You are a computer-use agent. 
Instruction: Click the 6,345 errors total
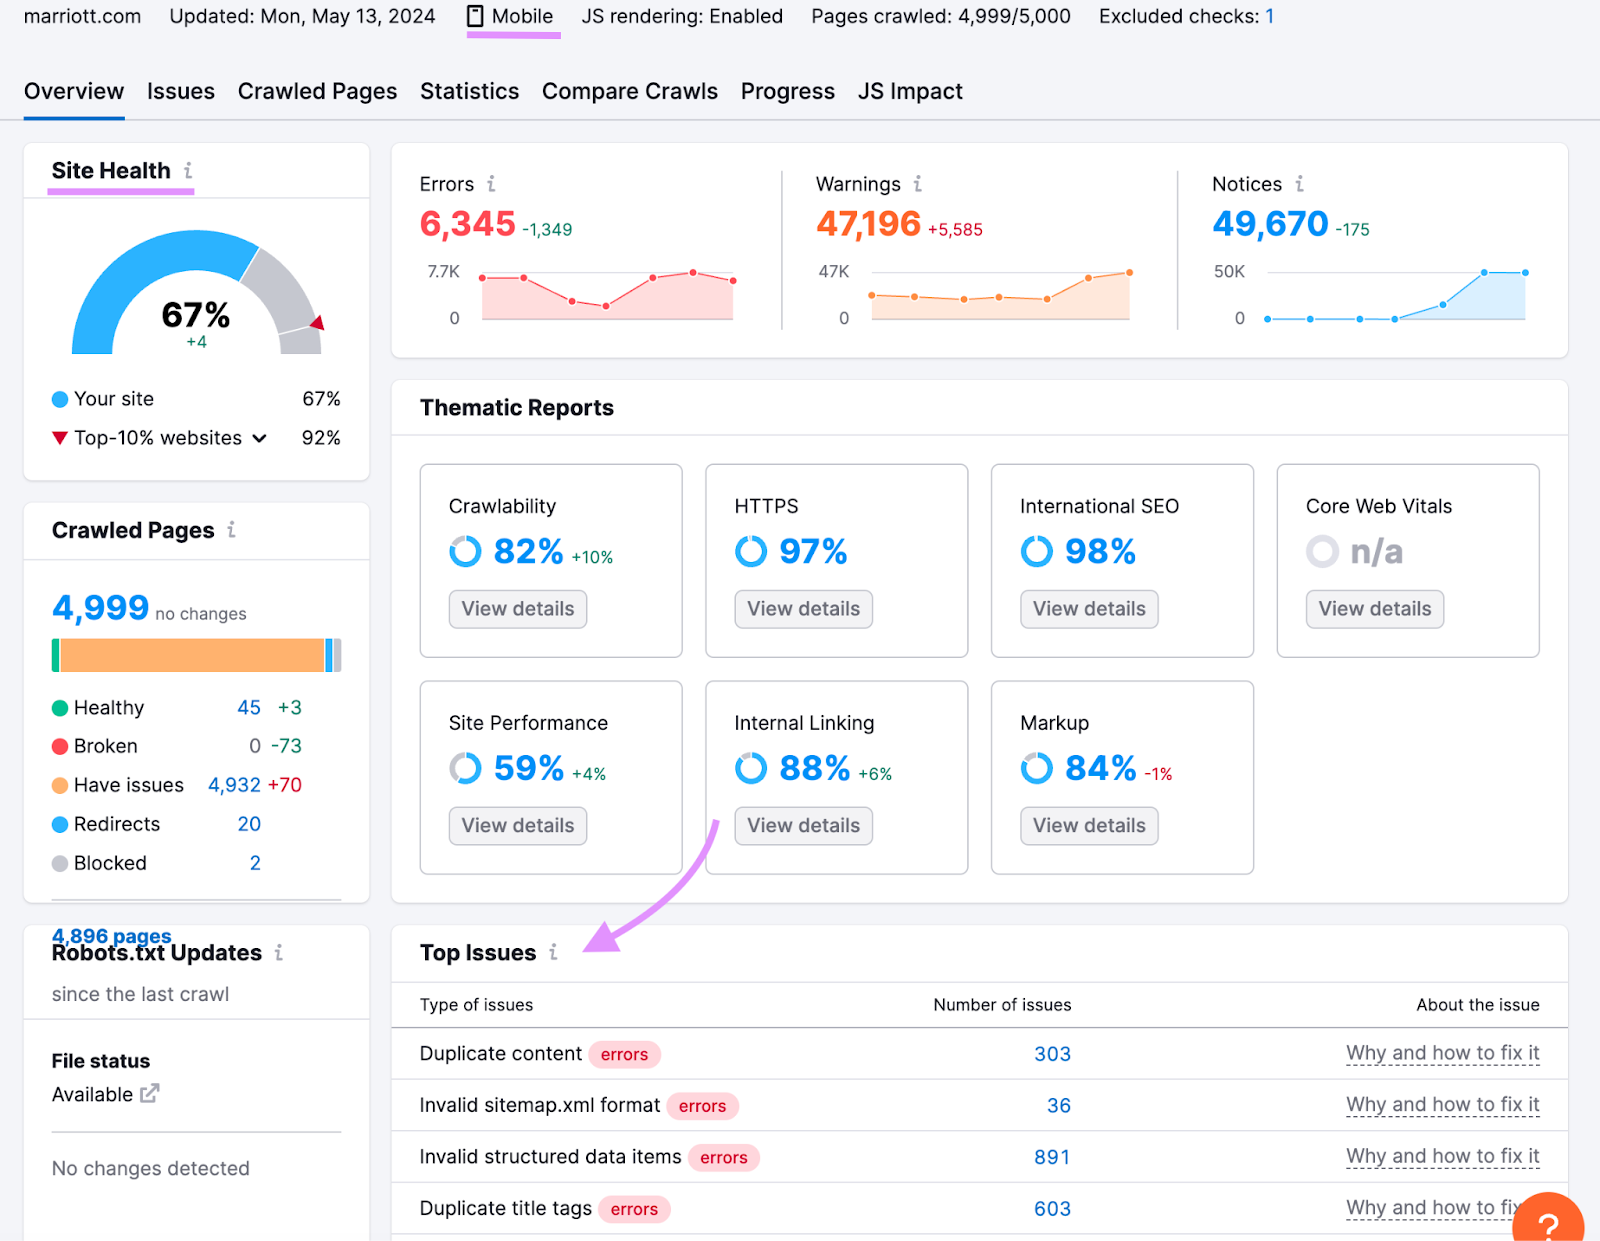point(468,224)
